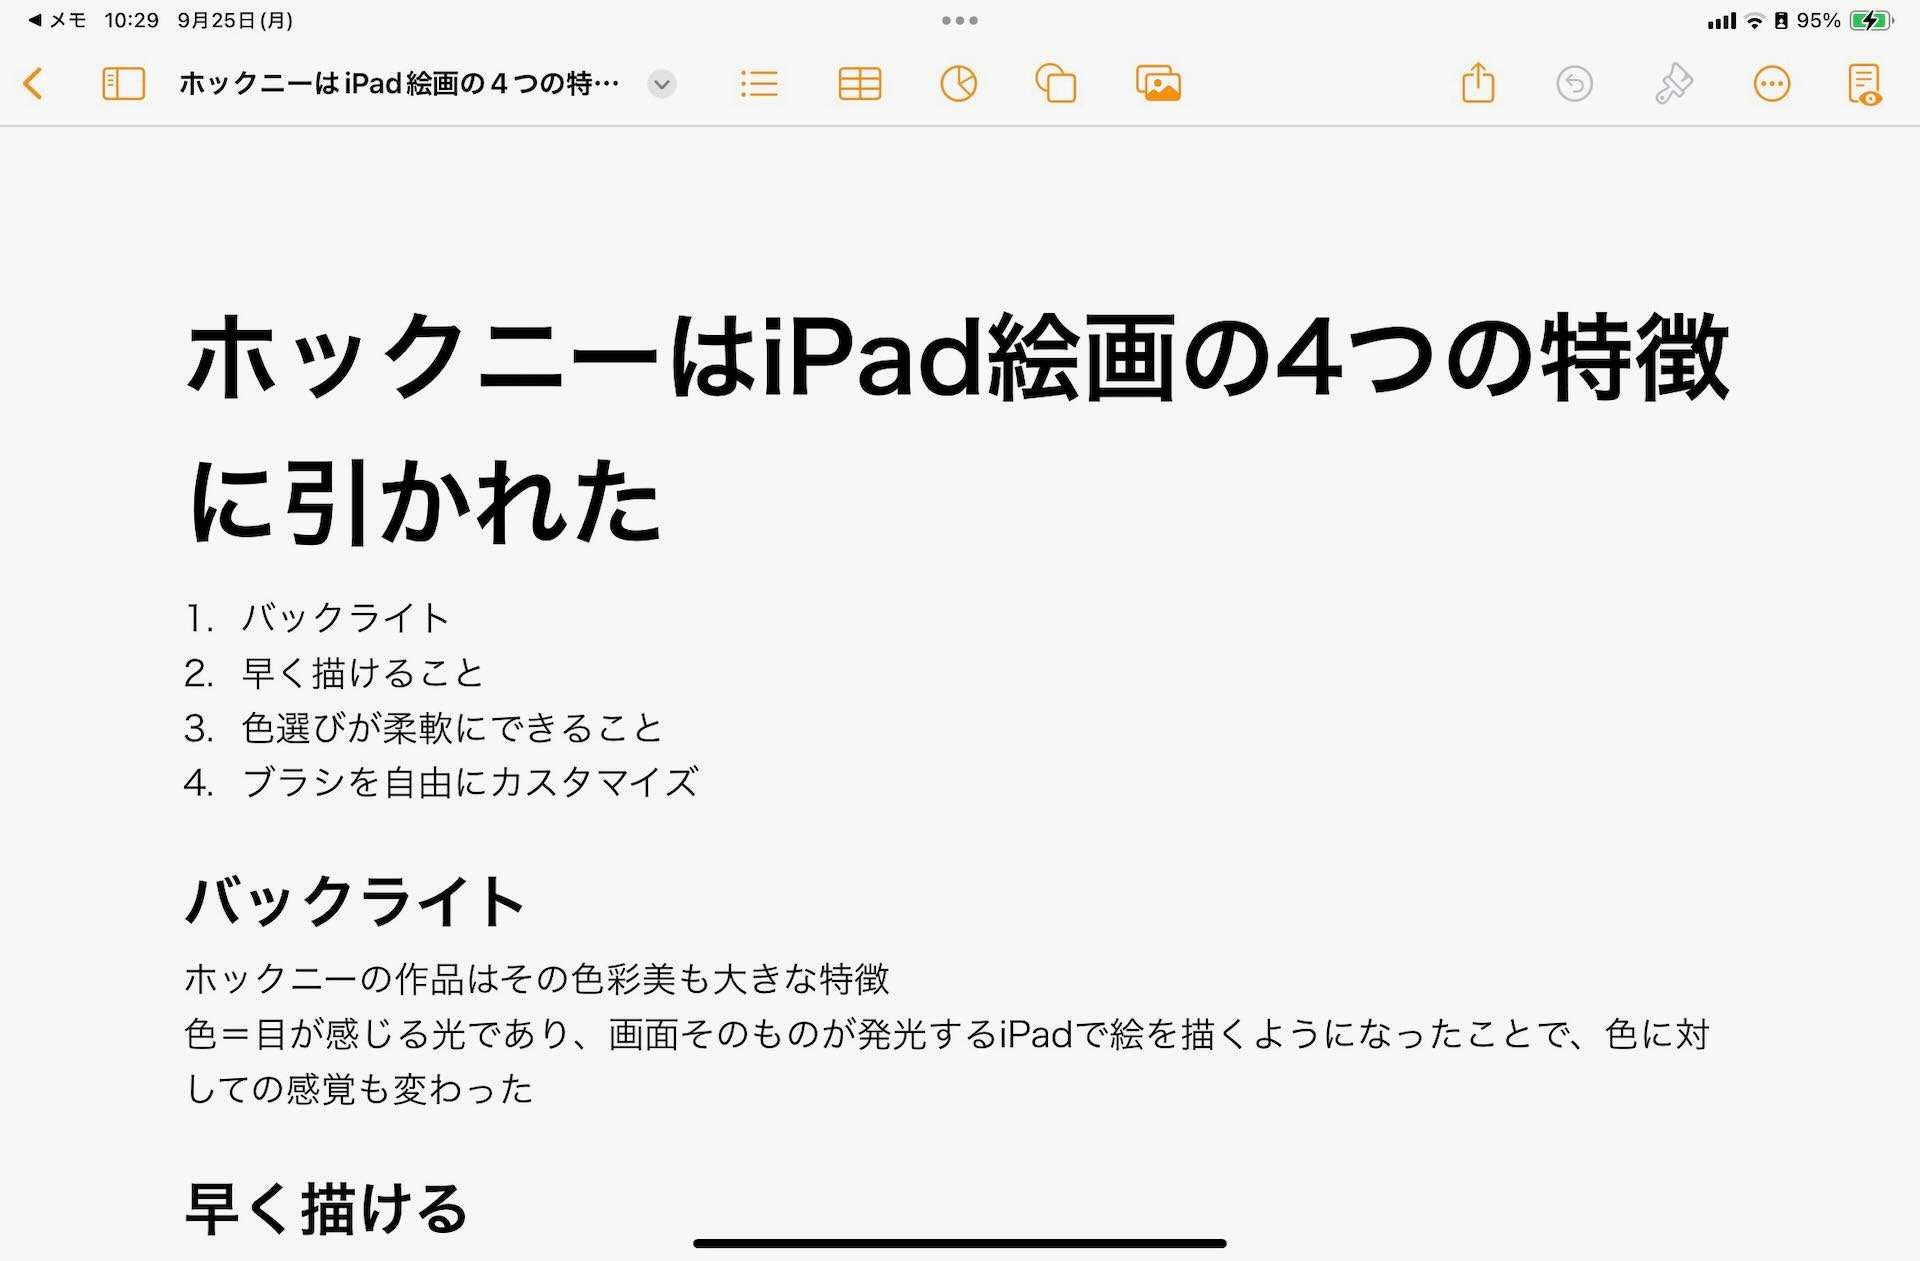
Task: Open the chart insertion tool
Action: pos(958,84)
